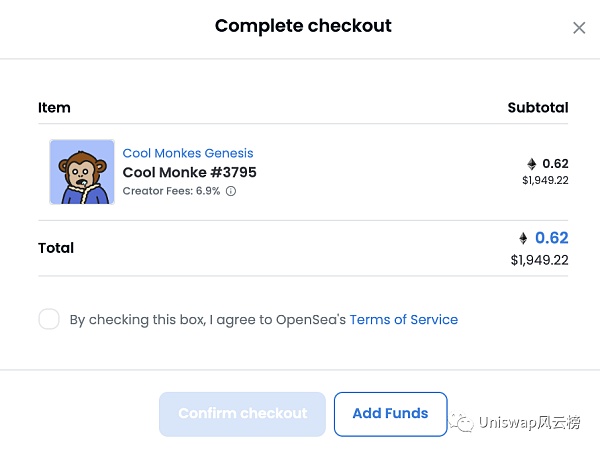Close the Complete checkout dialog

pyautogui.click(x=579, y=28)
